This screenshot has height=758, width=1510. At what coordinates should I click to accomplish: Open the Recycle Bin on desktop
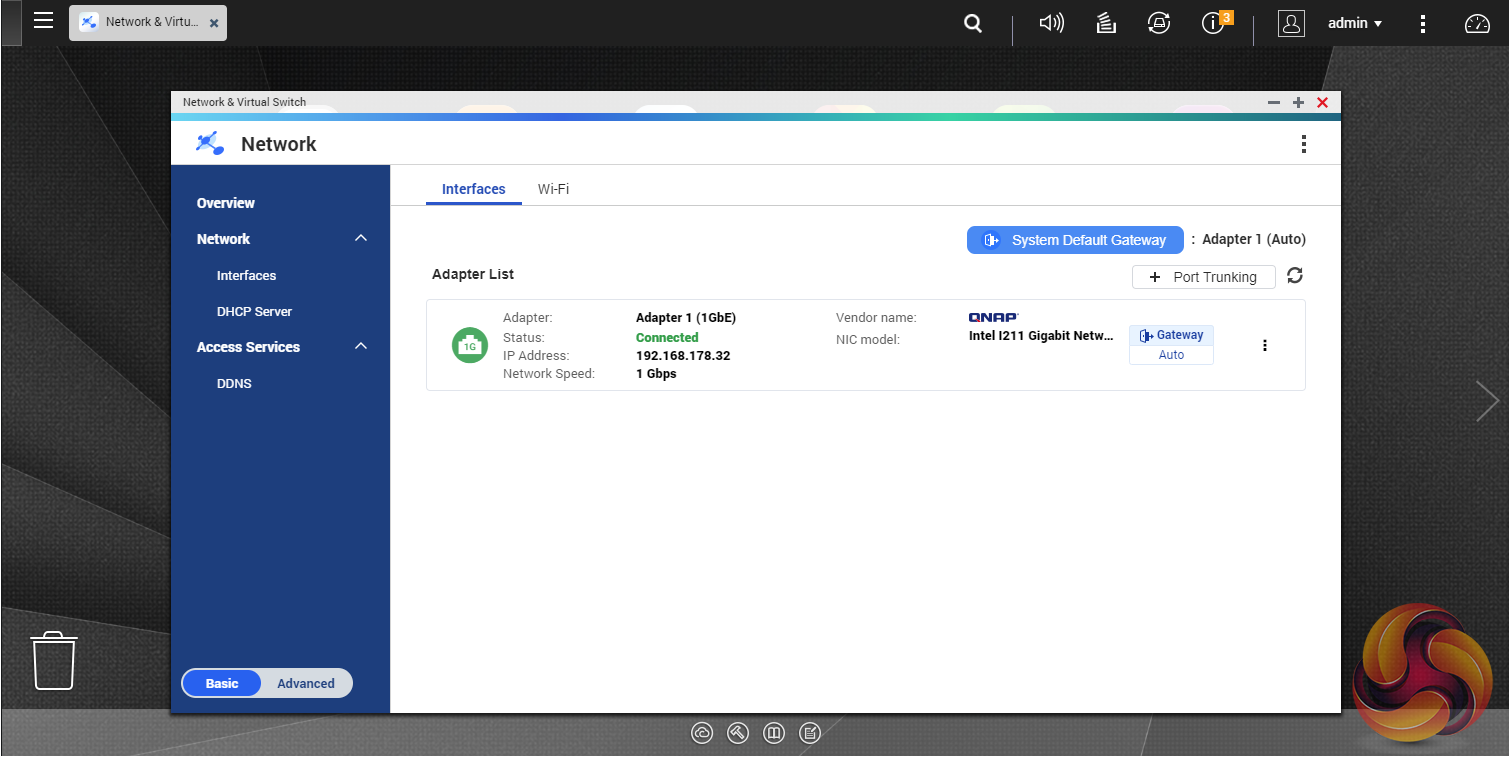coord(54,660)
